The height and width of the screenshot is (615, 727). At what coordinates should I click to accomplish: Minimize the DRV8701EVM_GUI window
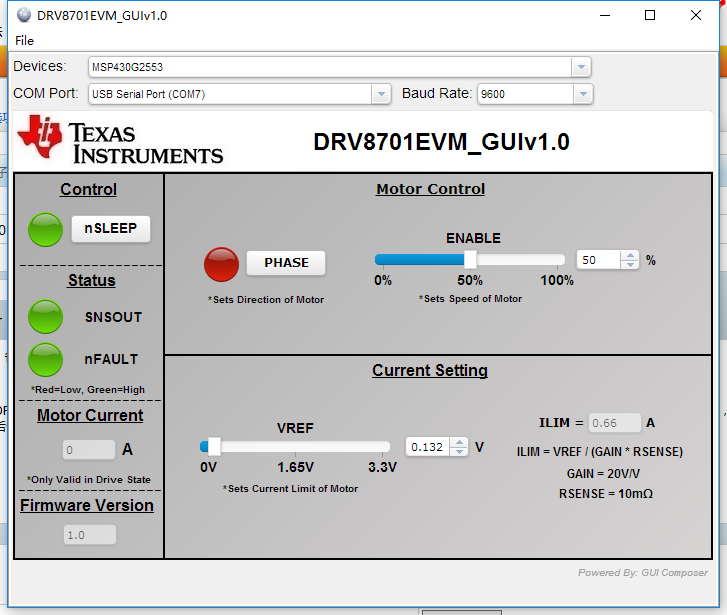point(605,15)
